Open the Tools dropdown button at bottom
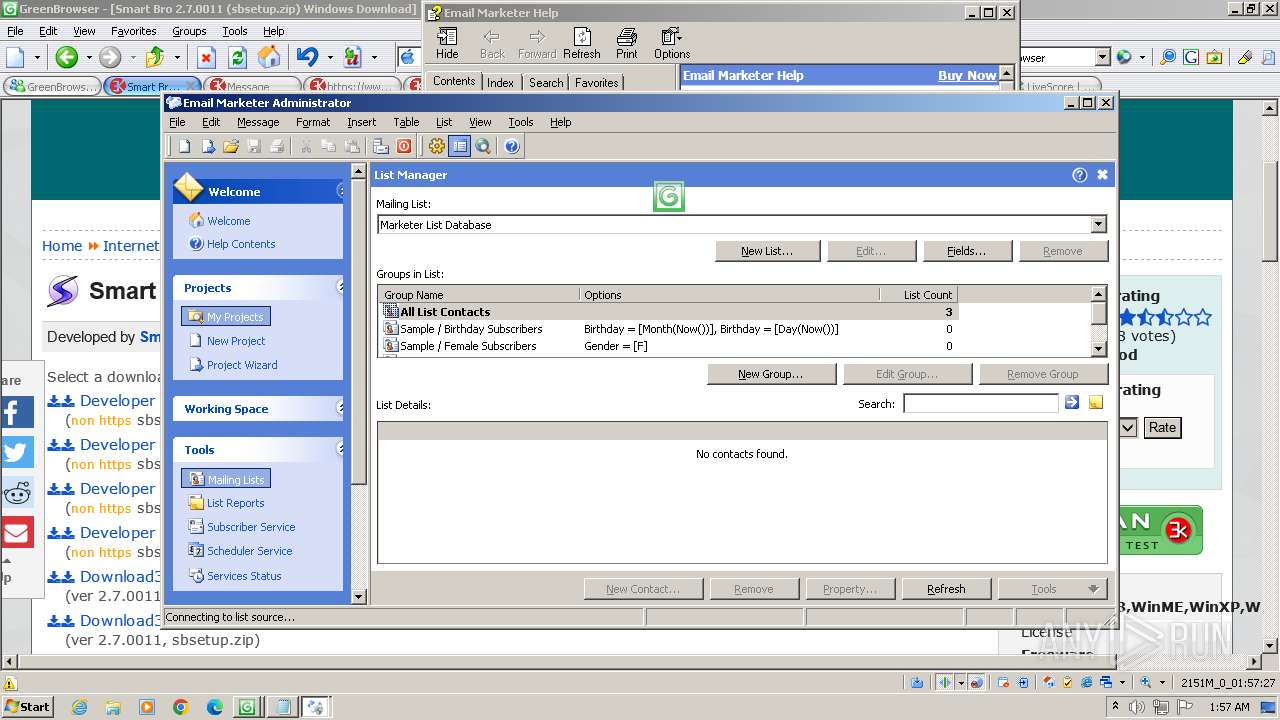This screenshot has height=720, width=1280. (1052, 589)
